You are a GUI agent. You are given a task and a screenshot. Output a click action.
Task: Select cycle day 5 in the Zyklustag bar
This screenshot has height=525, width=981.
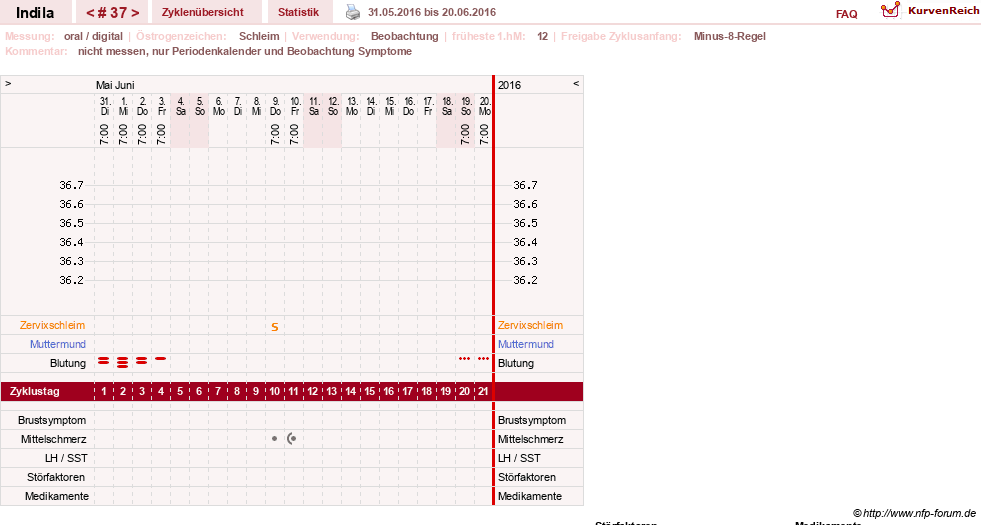180,391
